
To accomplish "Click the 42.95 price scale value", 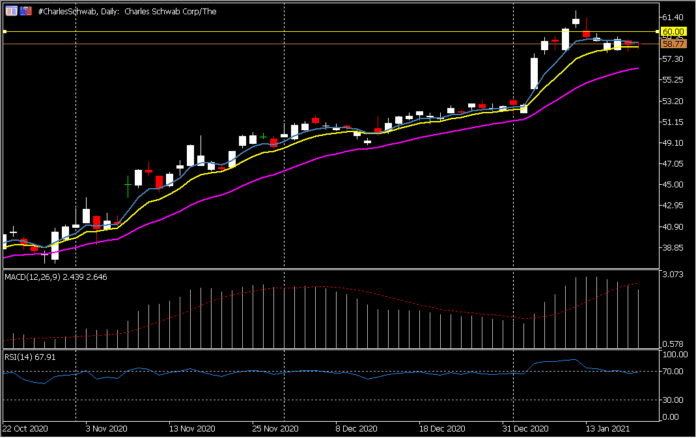I will (672, 205).
